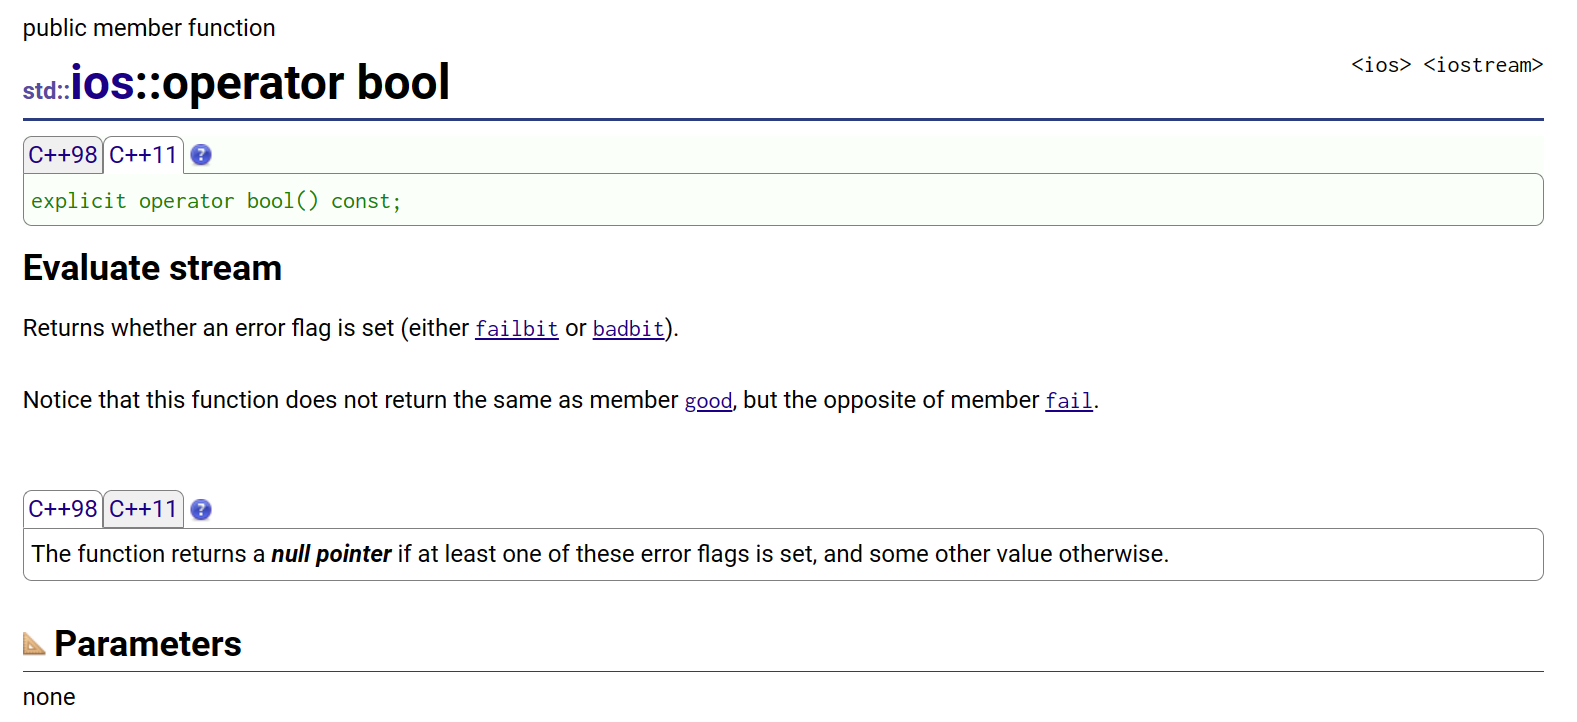This screenshot has height=722, width=1577.
Task: Click the Evaluate stream heading
Action: (x=152, y=268)
